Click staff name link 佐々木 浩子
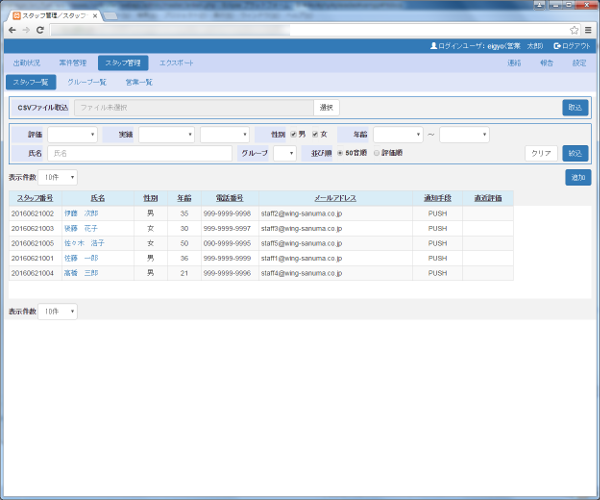 83,243
